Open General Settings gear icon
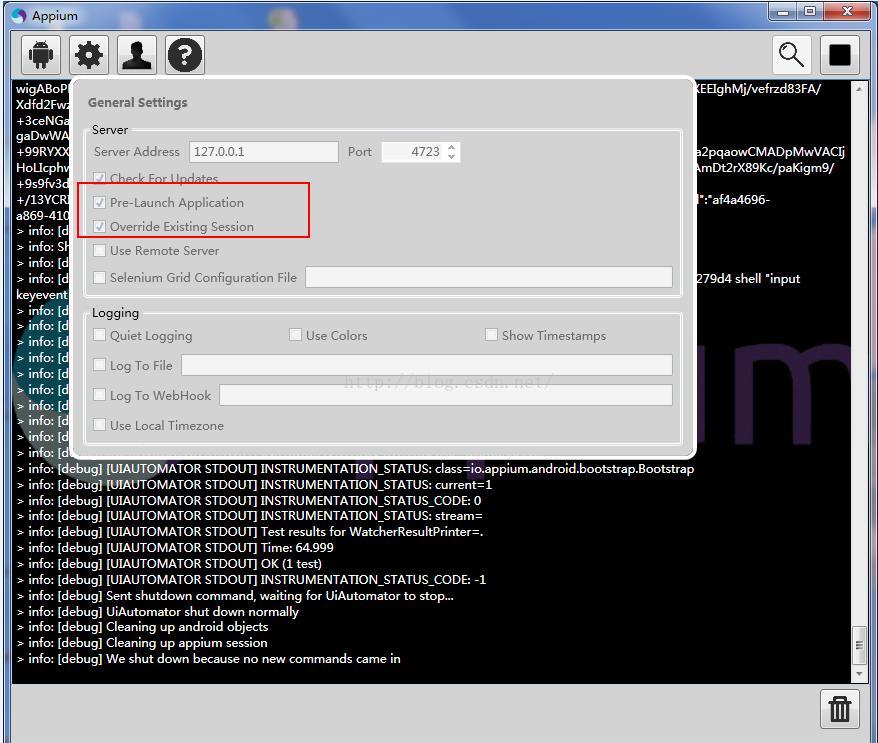Image resolution: width=878 pixels, height=743 pixels. (89, 55)
